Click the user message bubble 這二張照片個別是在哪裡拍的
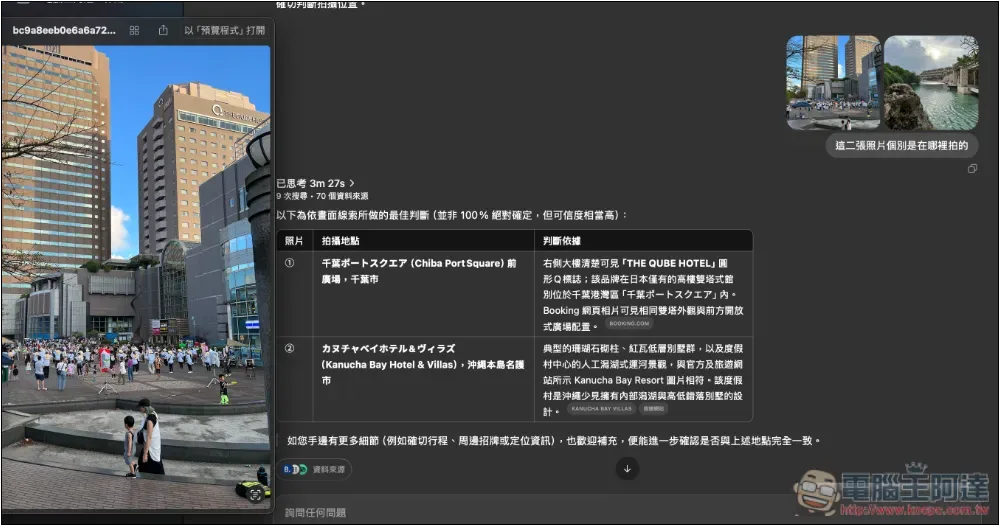This screenshot has width=1000, height=526. 902,146
